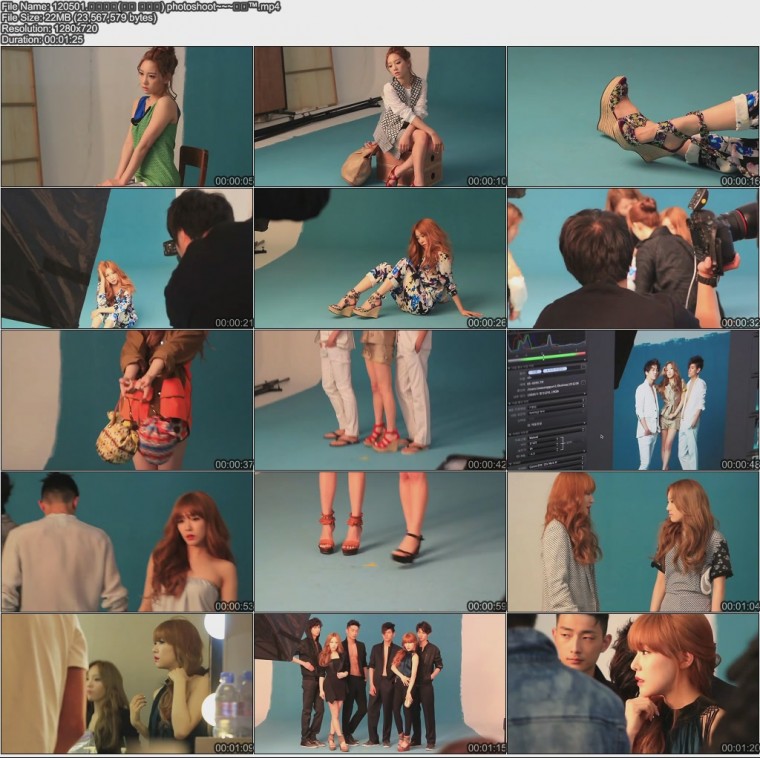View the thumbnail stamped 00:01:15
Viewport: 760px width, 758px height.
click(380, 684)
